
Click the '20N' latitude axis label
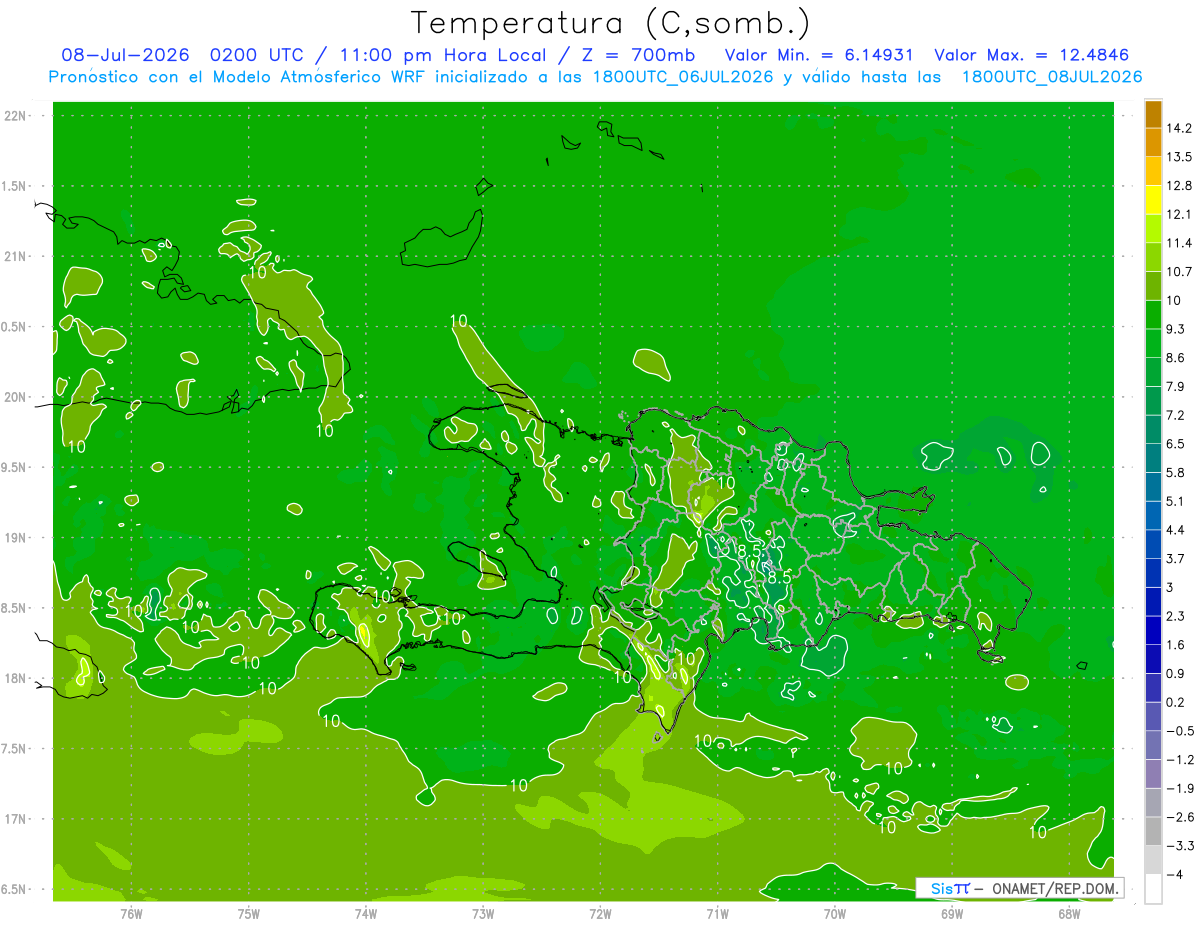click(15, 397)
